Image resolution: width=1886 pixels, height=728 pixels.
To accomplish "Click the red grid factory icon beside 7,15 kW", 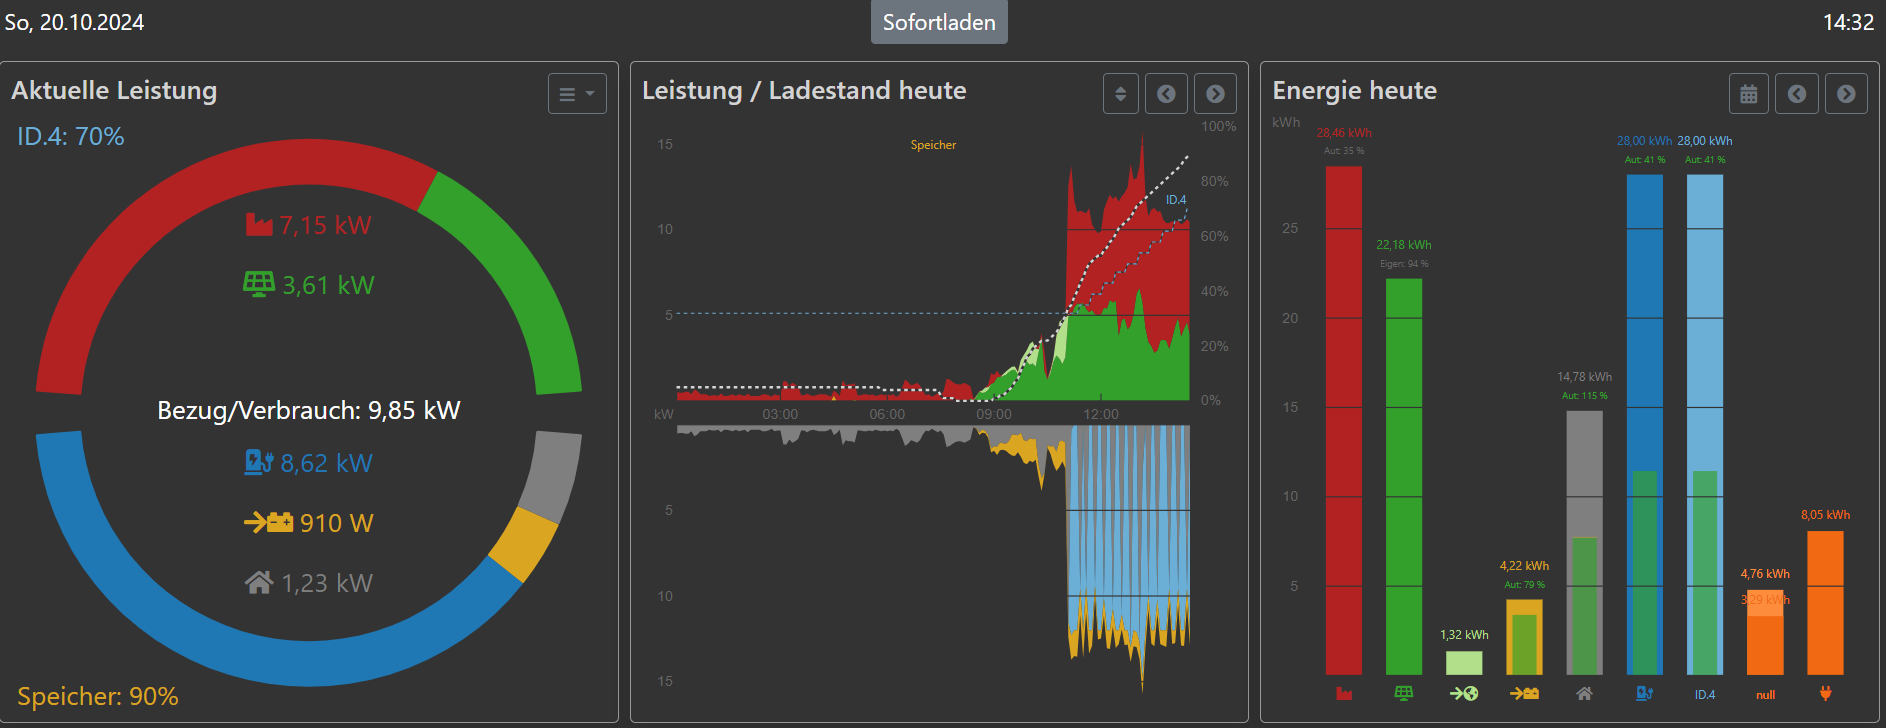I will tap(259, 225).
